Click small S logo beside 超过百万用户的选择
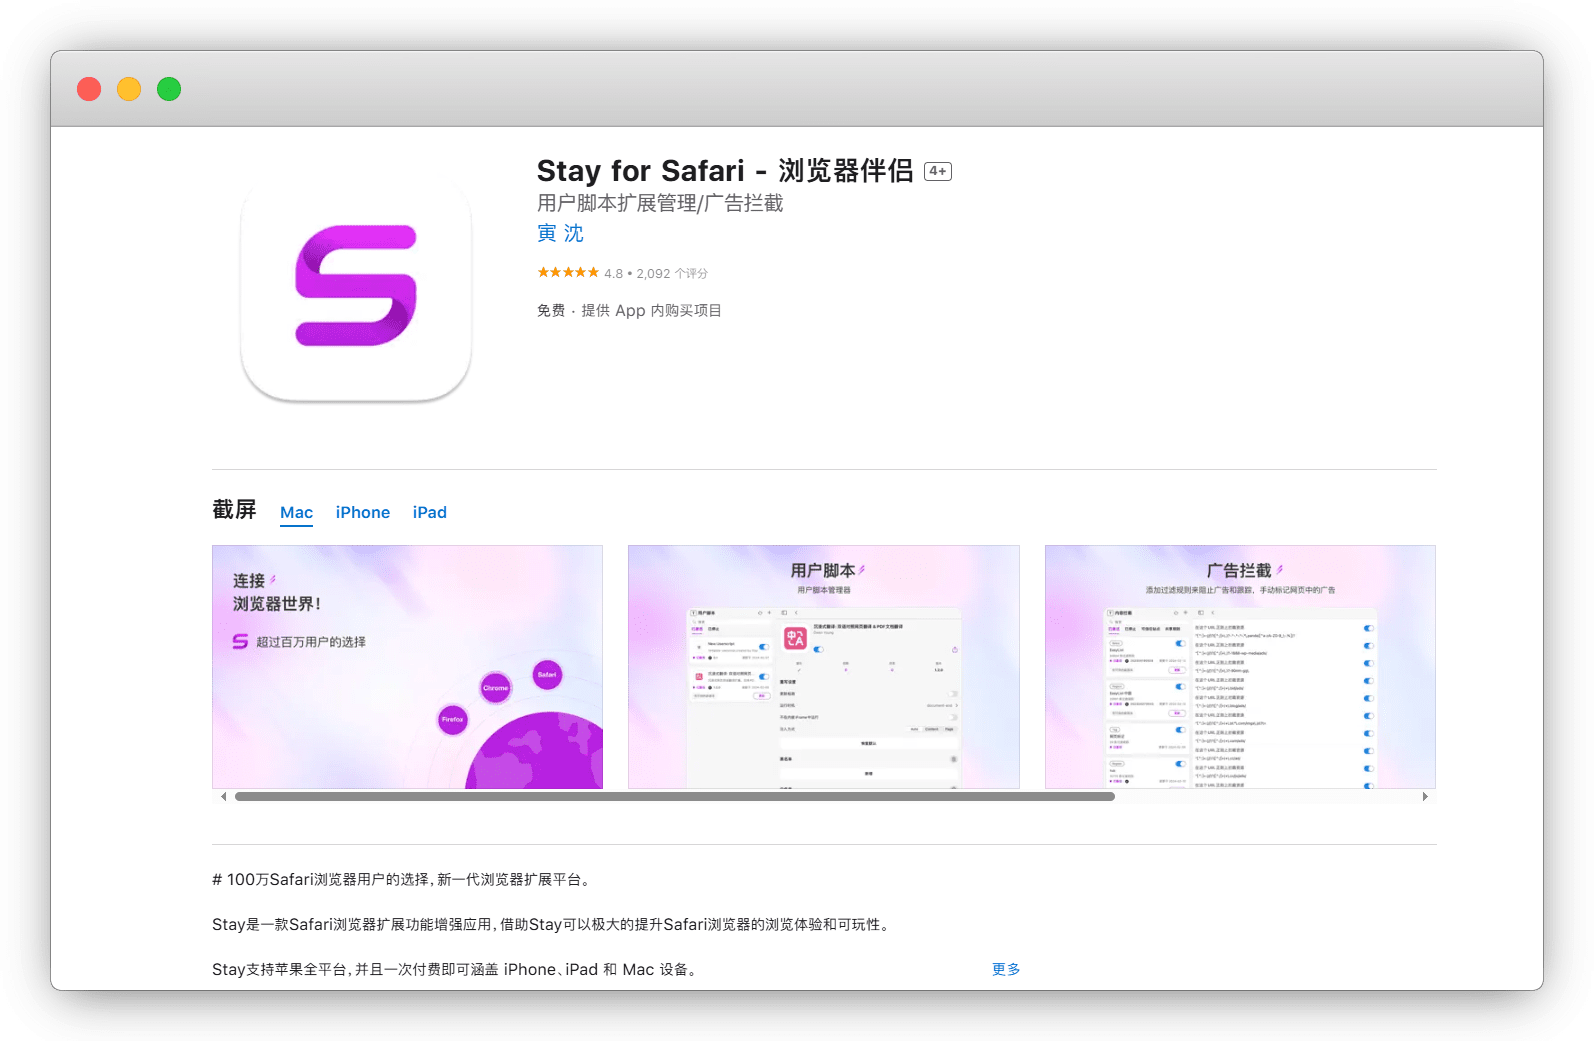The image size is (1594, 1041). (240, 642)
